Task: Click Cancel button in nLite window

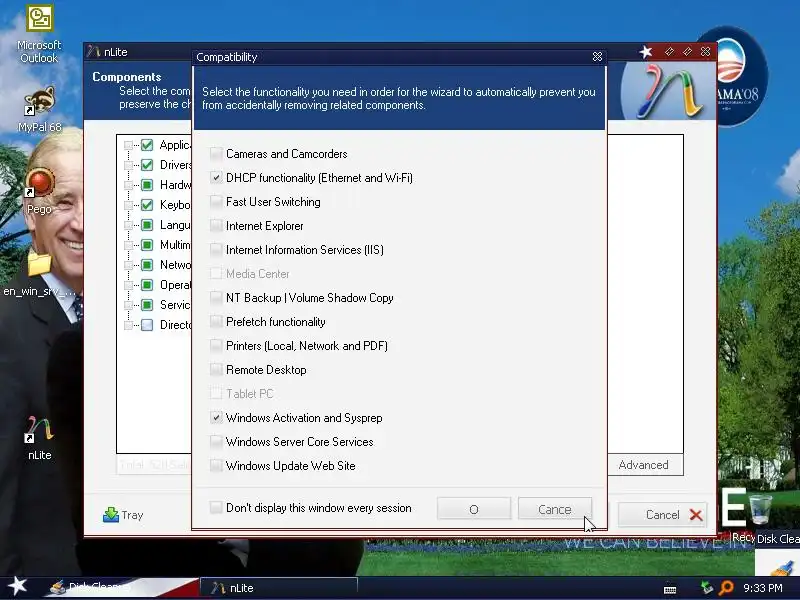Action: point(663,515)
